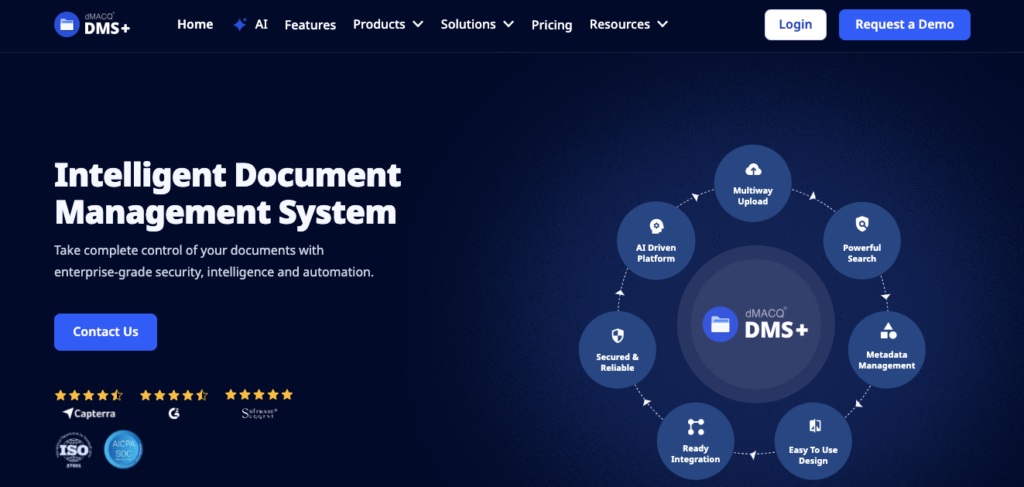Click the Secured & Reliable shield icon
Screen dimensions: 1024x487
(617, 336)
